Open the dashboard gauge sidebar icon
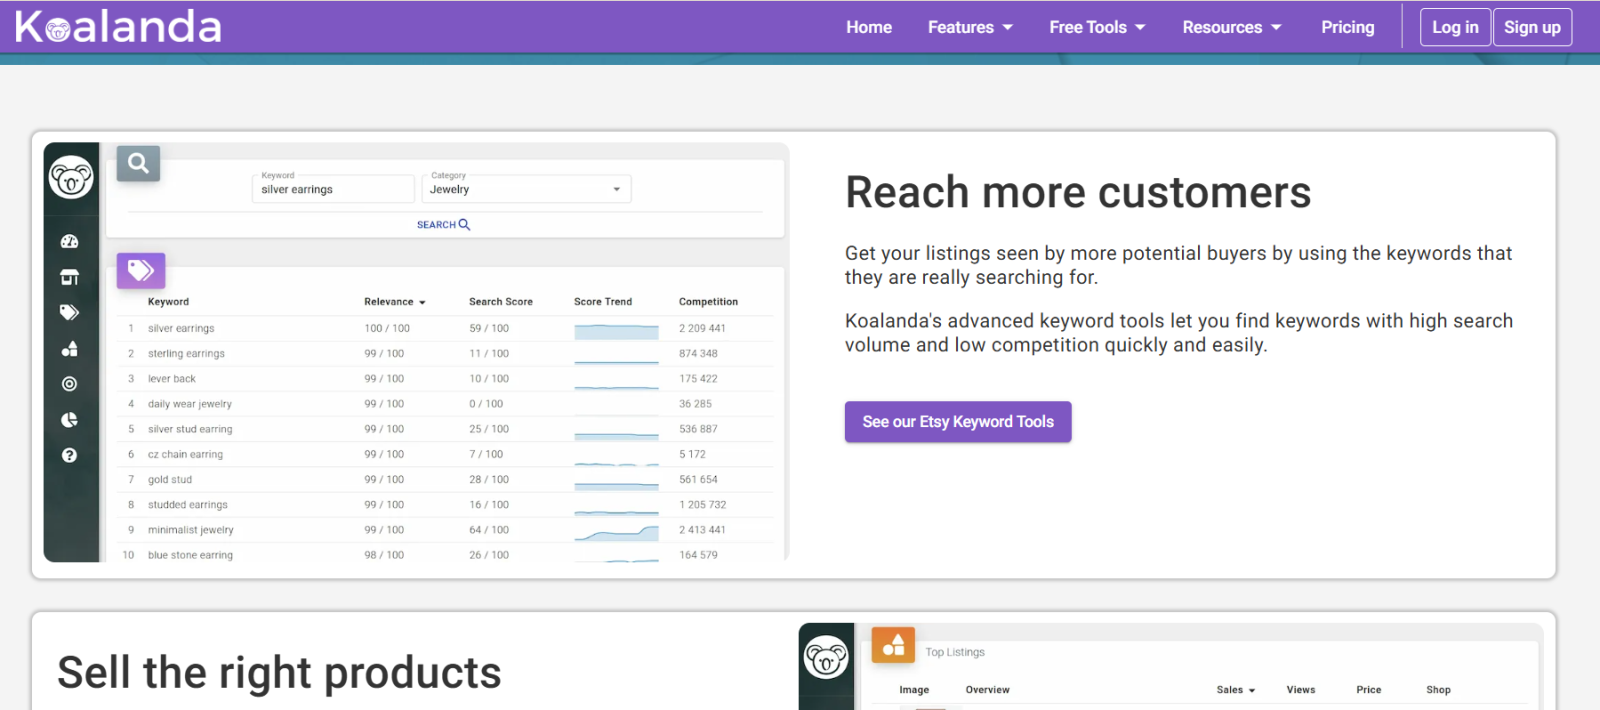1600x710 pixels. (69, 241)
